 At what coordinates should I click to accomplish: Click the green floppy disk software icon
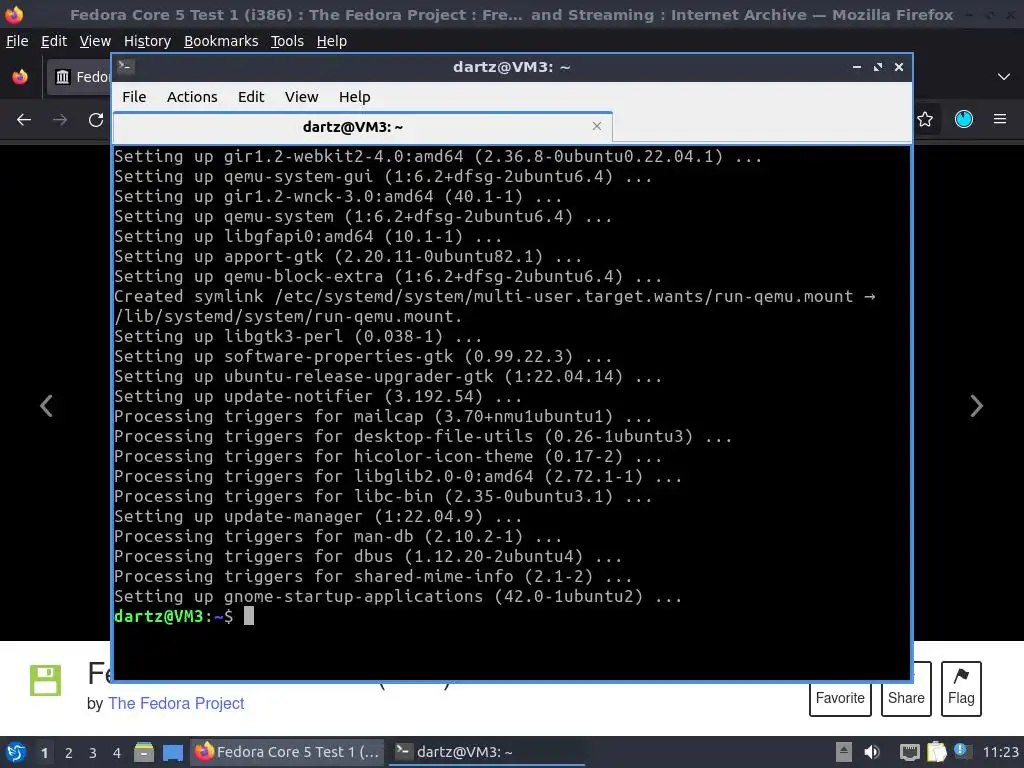(x=45, y=680)
